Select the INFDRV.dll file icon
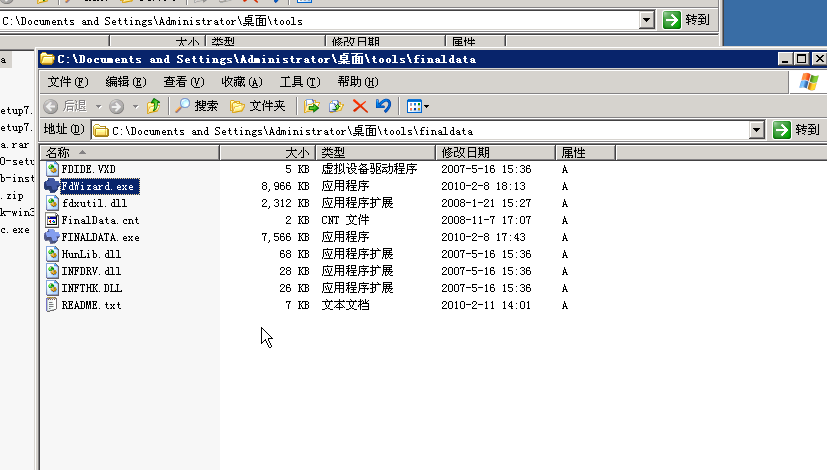 click(52, 271)
